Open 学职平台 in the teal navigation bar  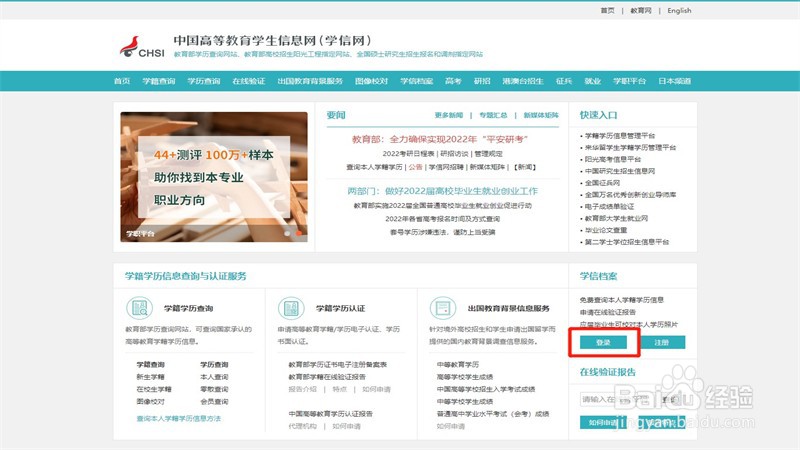(x=629, y=81)
